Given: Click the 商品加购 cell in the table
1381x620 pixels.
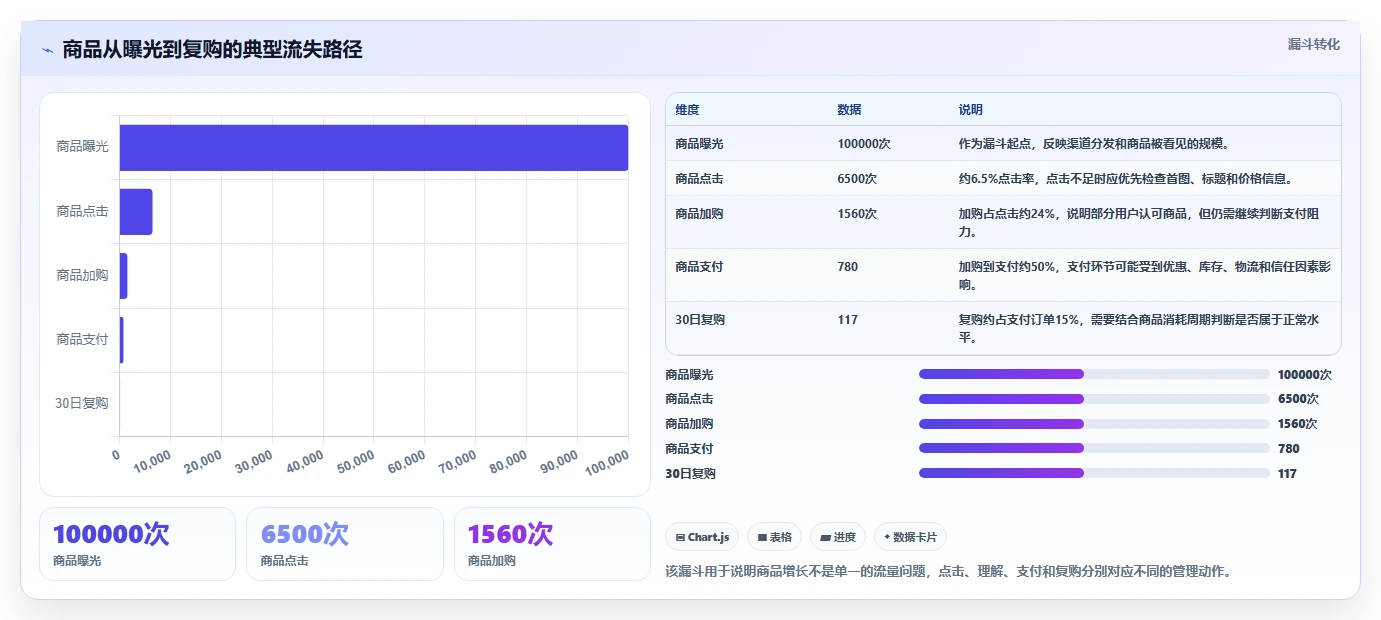Looking at the screenshot, I should click(699, 214).
